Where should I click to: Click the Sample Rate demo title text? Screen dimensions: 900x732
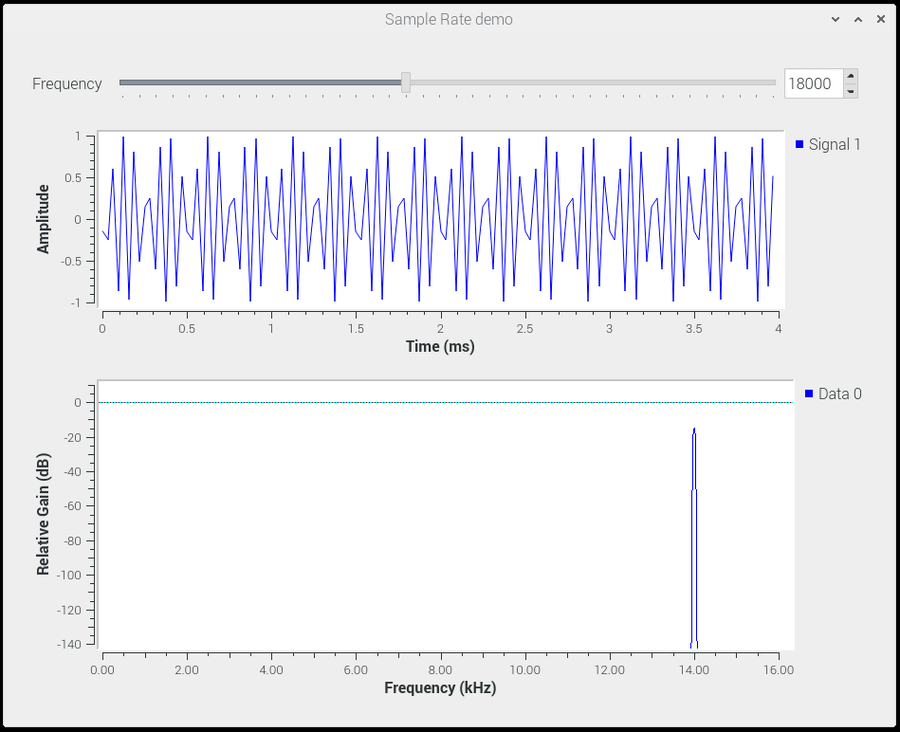click(448, 19)
